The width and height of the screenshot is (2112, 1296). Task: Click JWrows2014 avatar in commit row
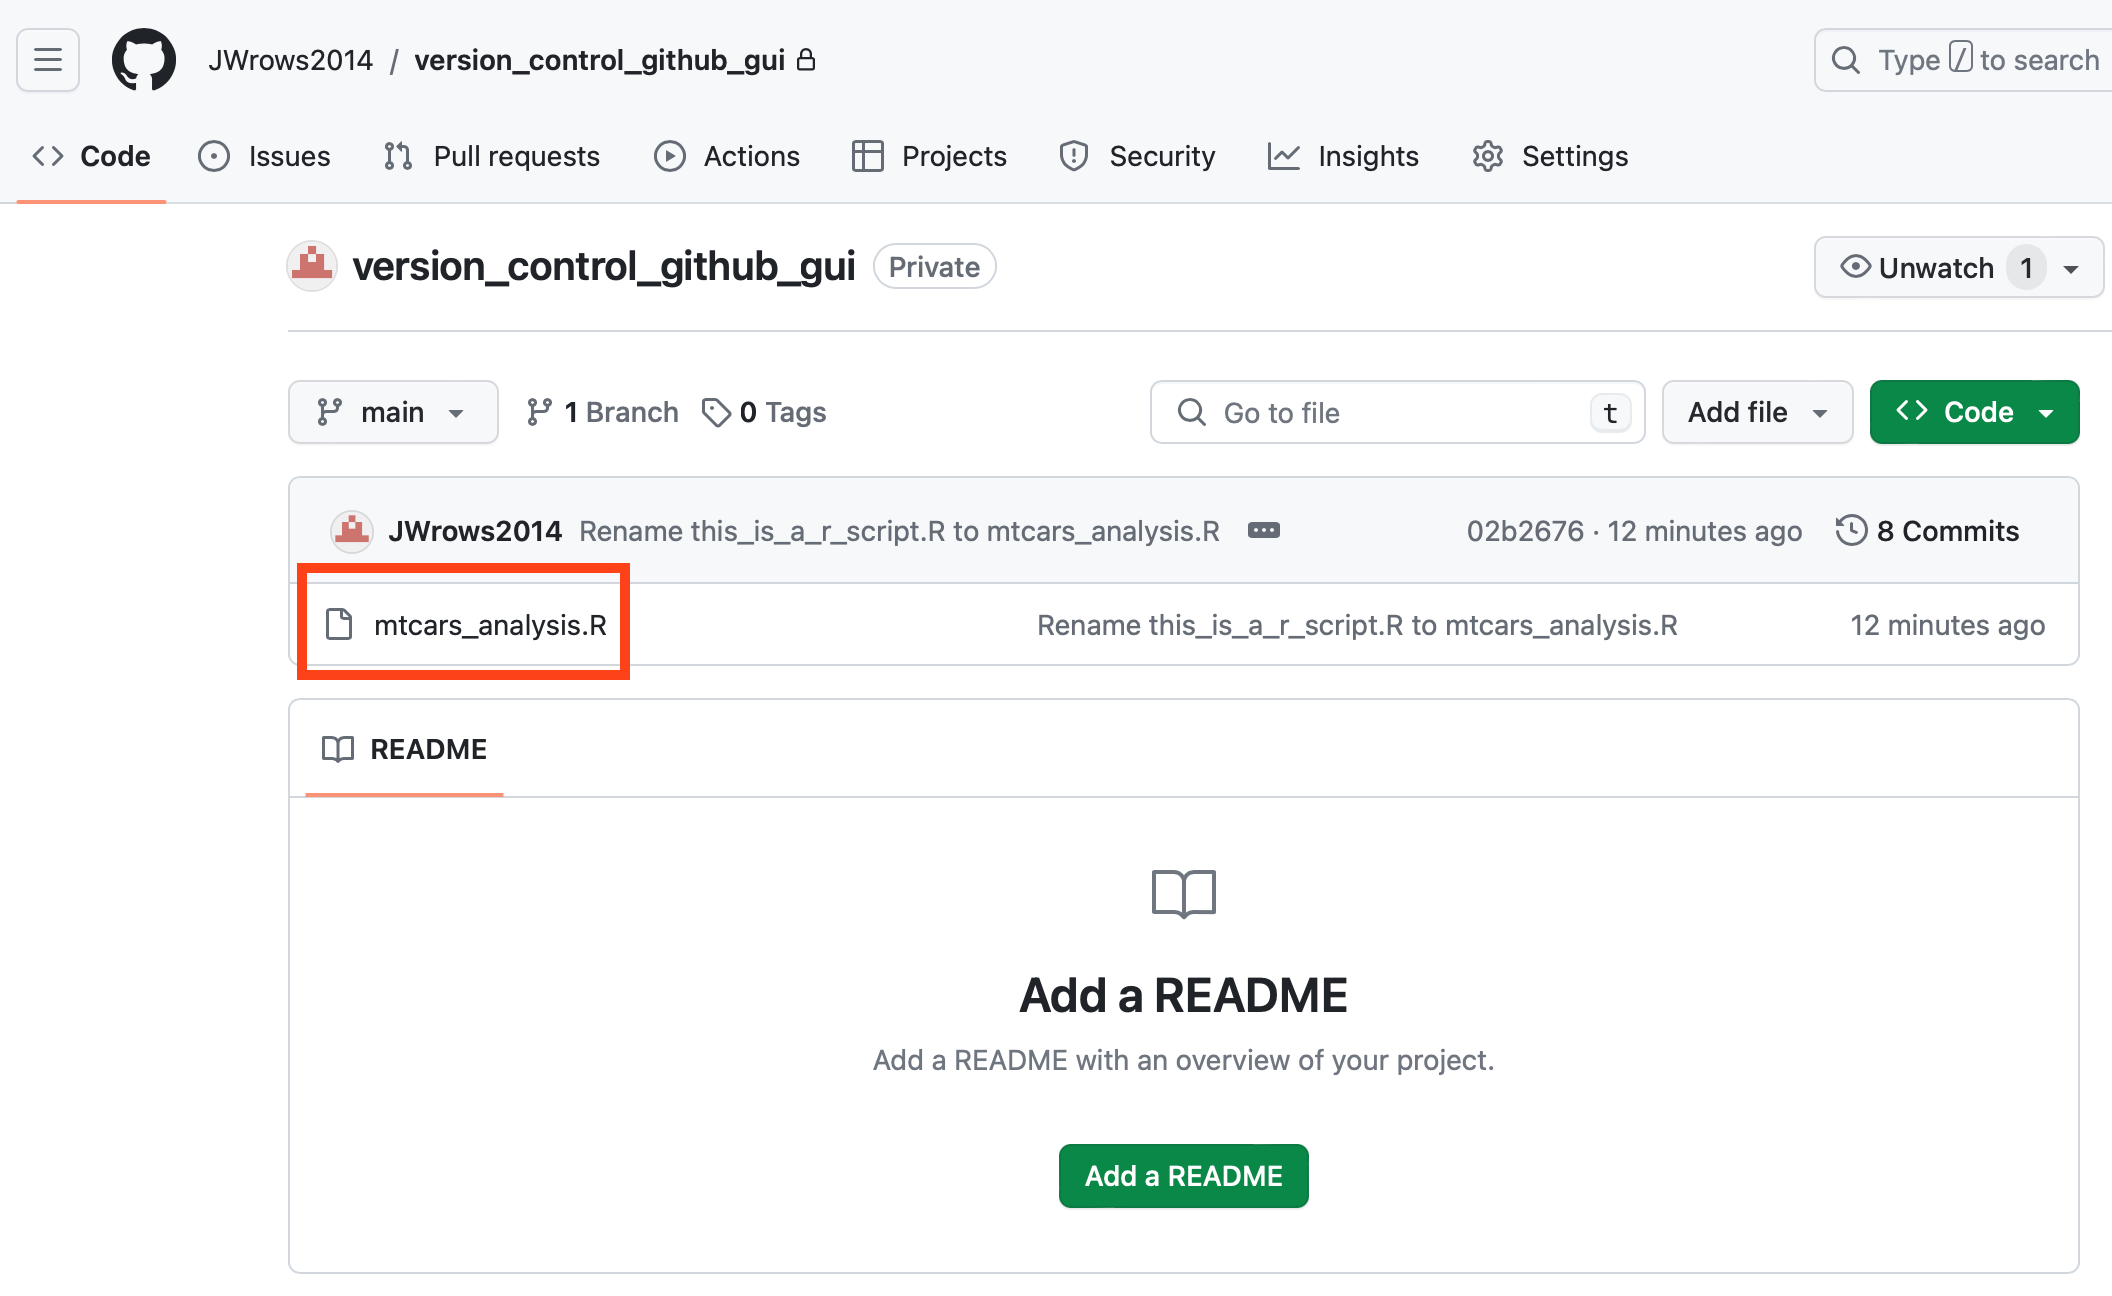352,531
